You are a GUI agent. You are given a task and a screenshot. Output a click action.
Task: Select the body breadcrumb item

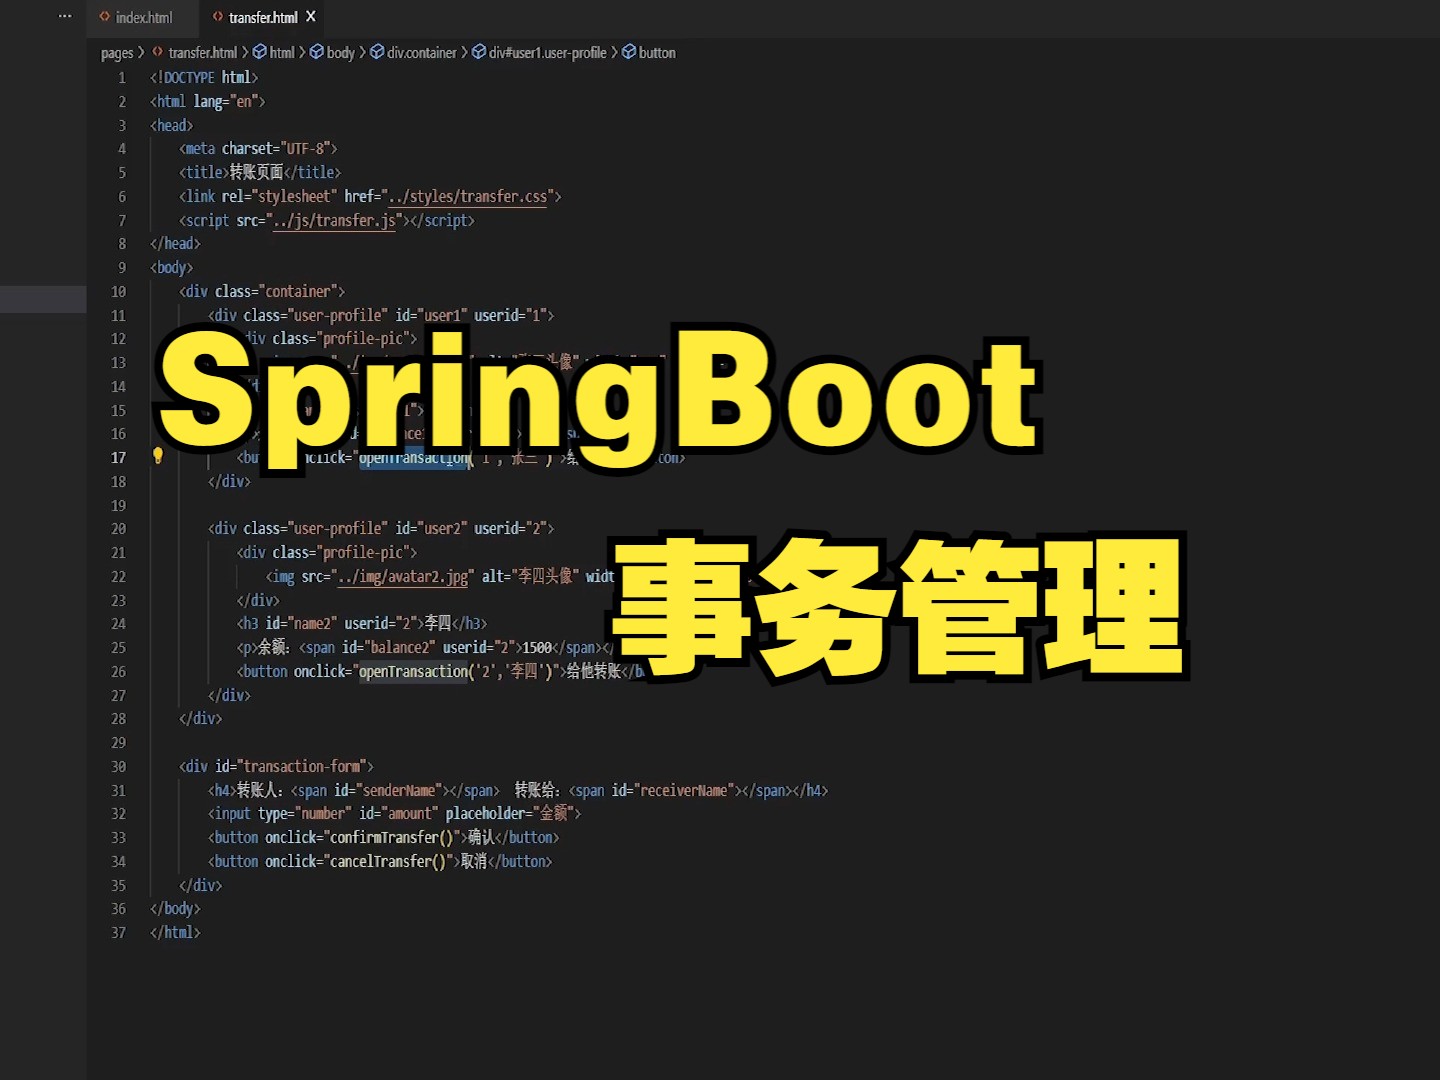point(341,53)
